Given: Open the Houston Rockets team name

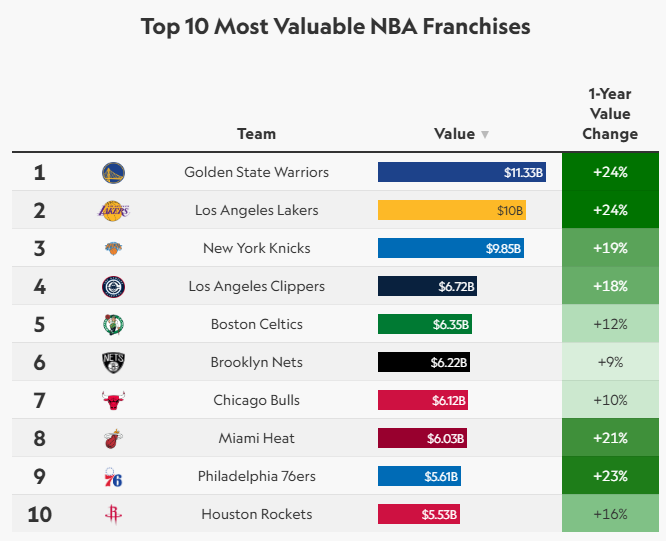Looking at the screenshot, I should (x=256, y=514).
